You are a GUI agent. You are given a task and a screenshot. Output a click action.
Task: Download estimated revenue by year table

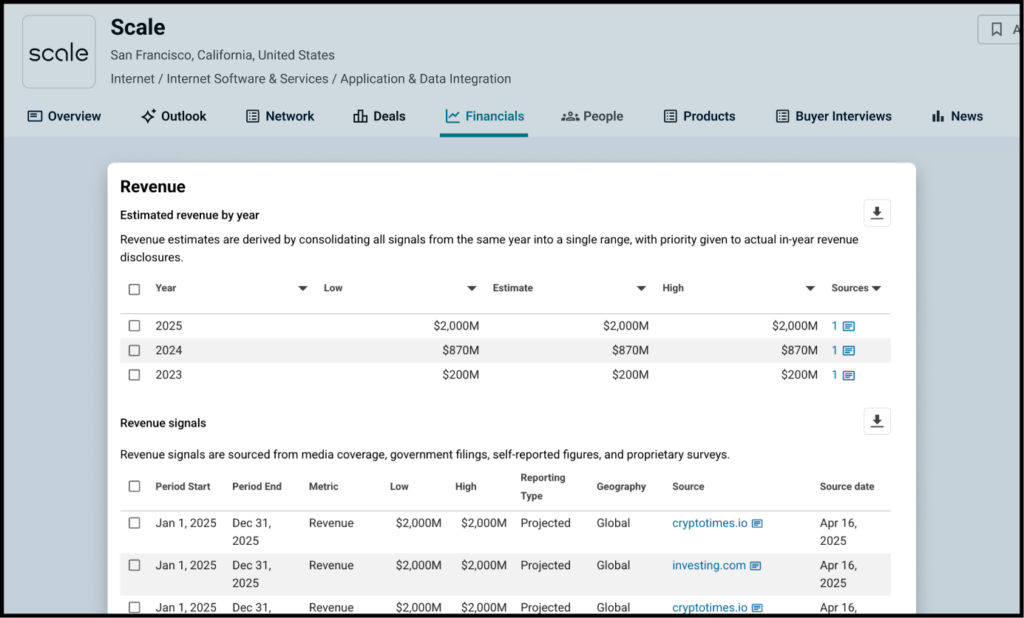click(877, 213)
